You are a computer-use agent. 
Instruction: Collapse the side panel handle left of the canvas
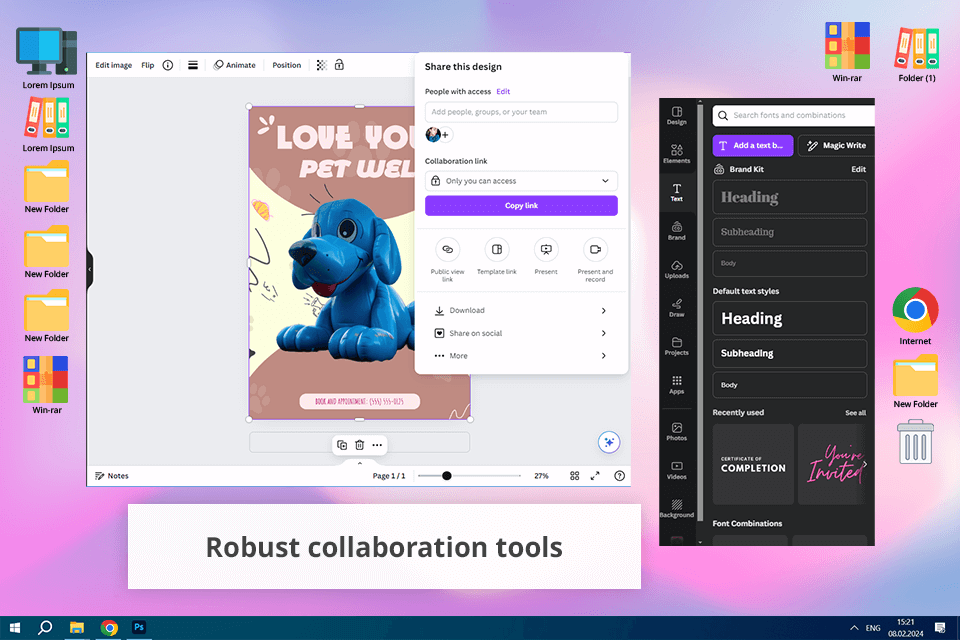89,269
